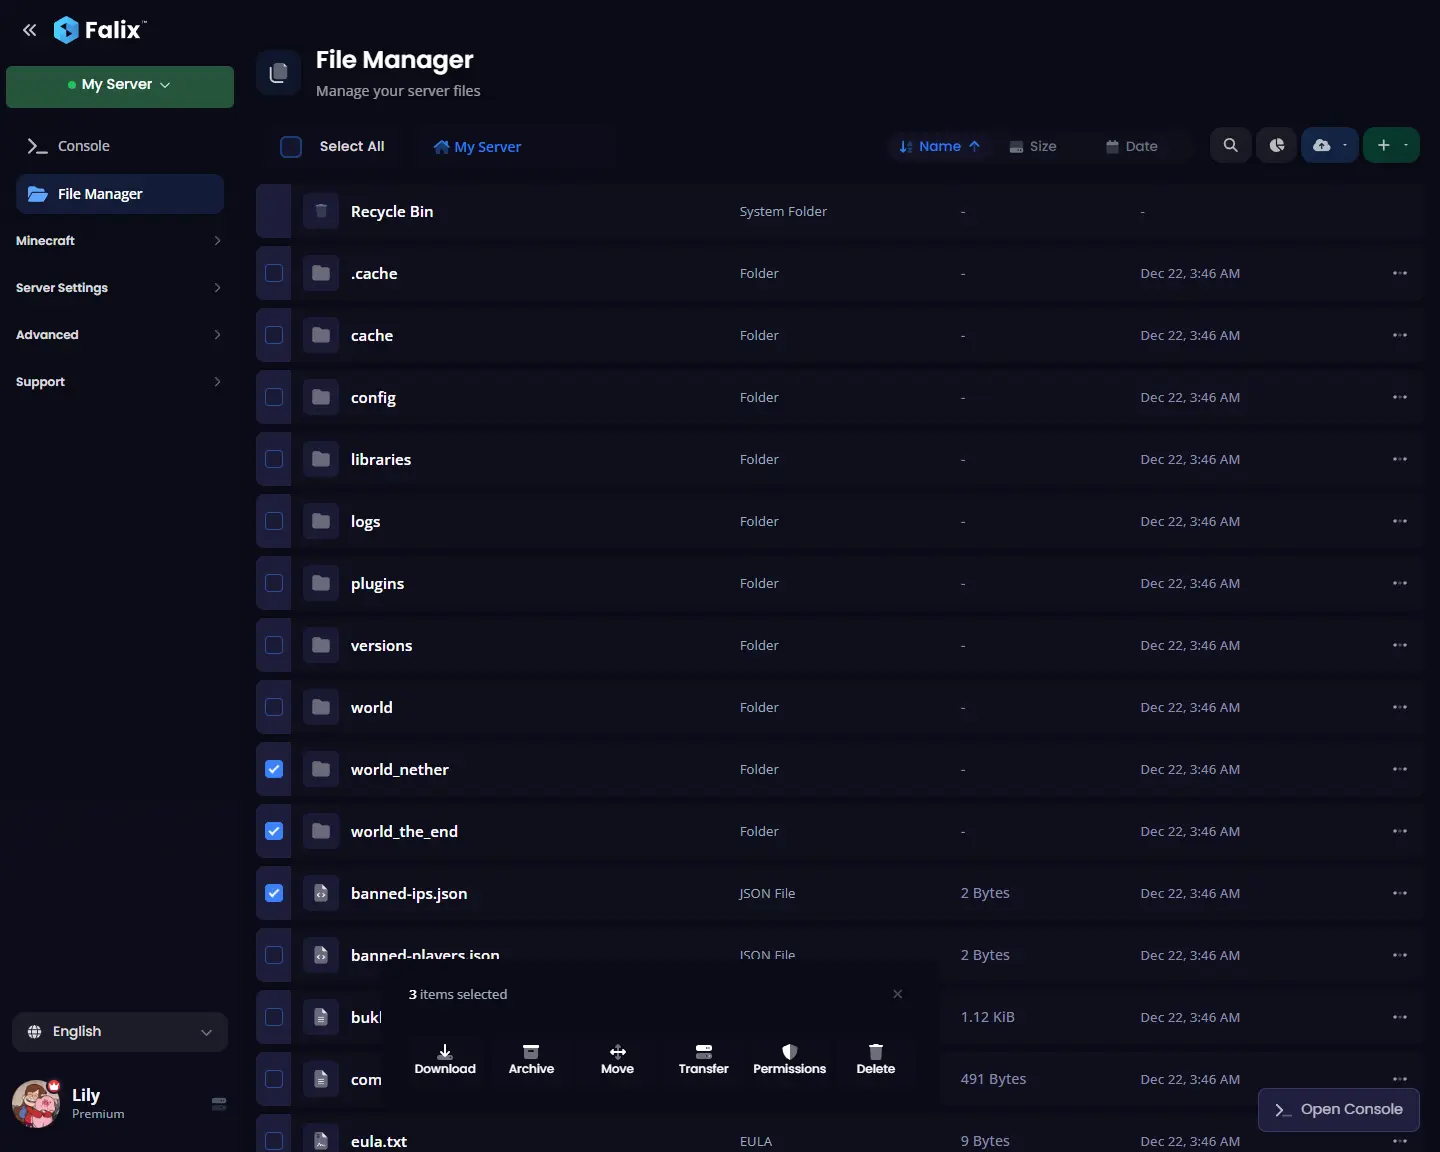
Task: Switch to the Console sidebar item
Action: [84, 146]
